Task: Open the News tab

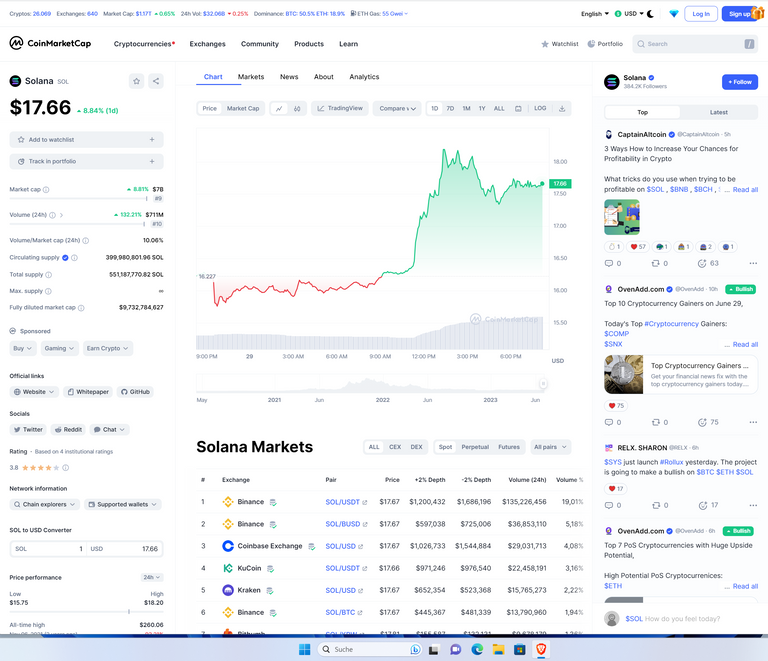Action: pos(289,77)
